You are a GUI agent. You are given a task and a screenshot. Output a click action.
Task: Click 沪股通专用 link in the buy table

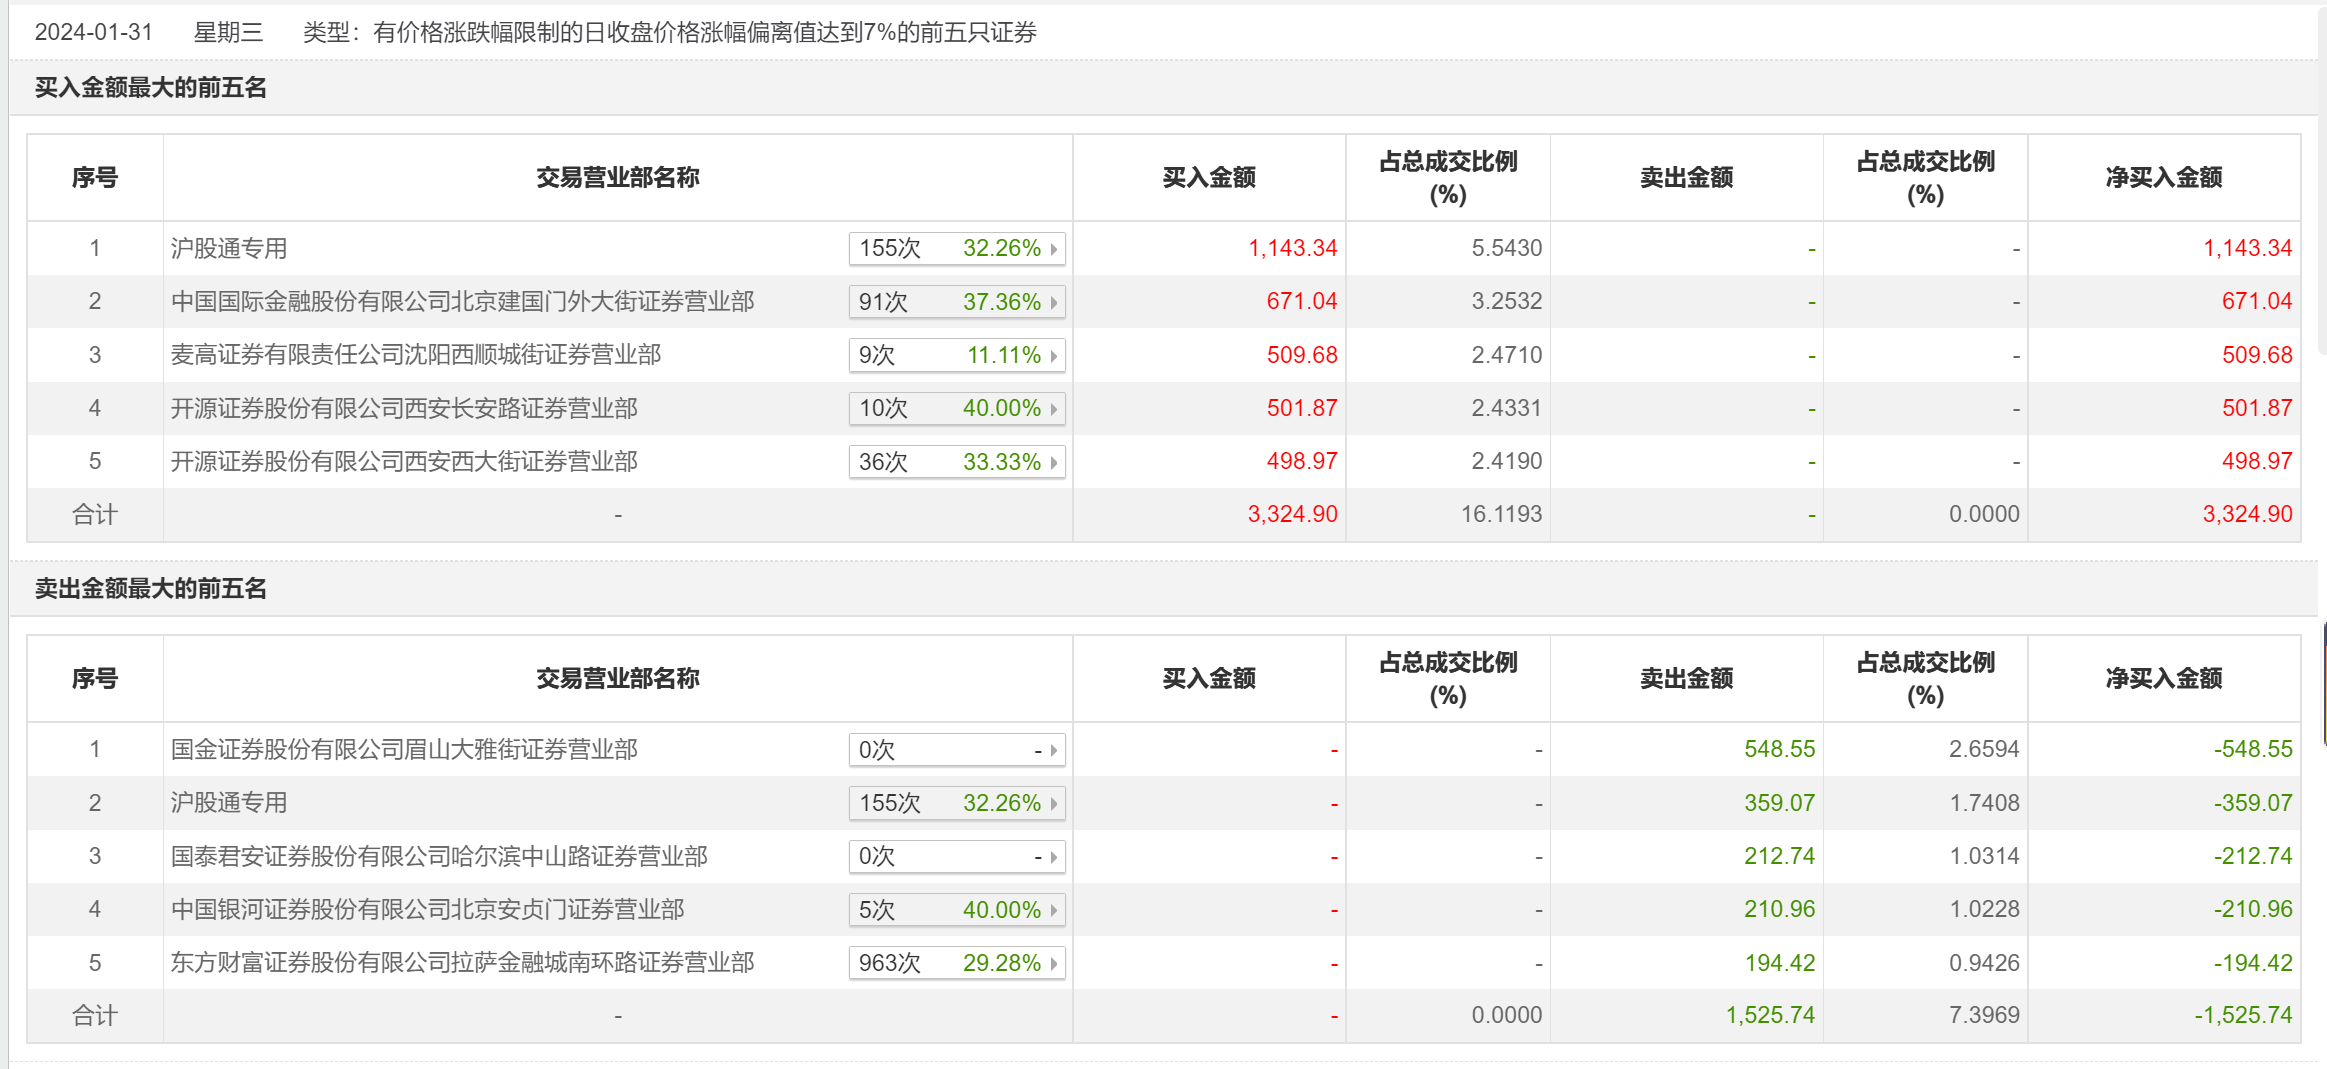coord(229,249)
